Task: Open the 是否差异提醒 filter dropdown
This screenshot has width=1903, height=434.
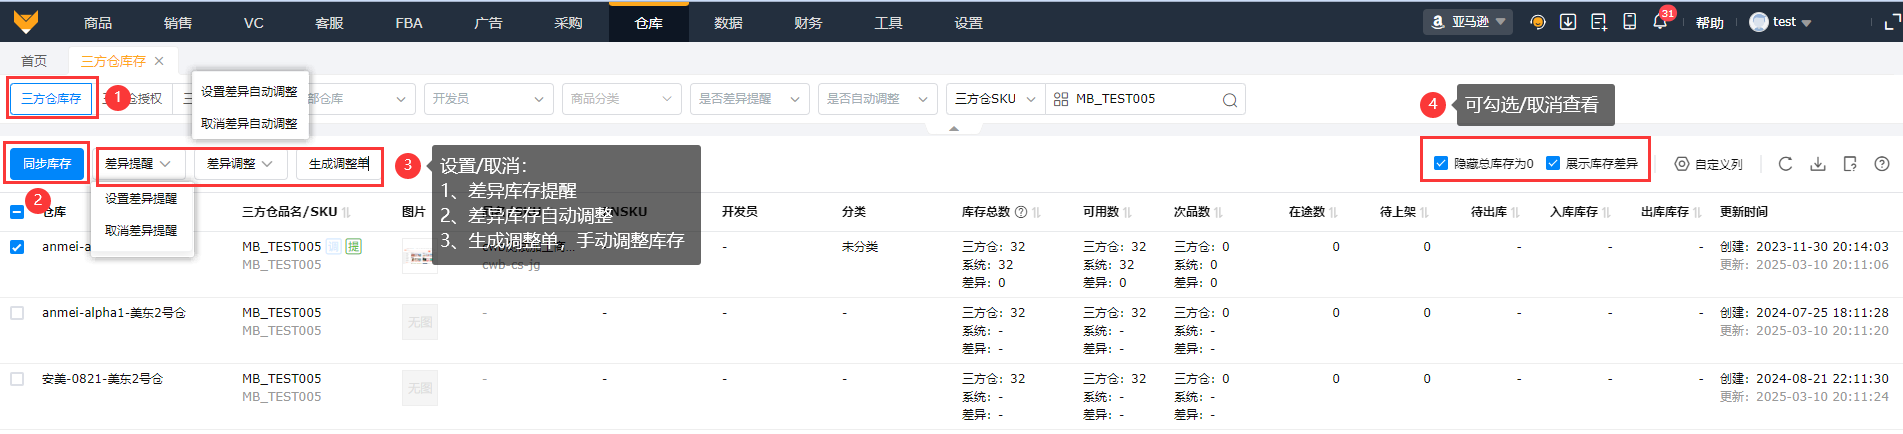Action: click(750, 99)
